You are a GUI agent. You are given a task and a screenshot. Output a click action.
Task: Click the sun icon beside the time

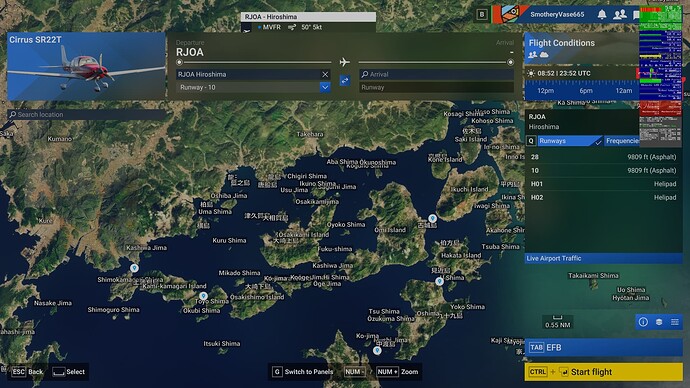click(x=531, y=73)
